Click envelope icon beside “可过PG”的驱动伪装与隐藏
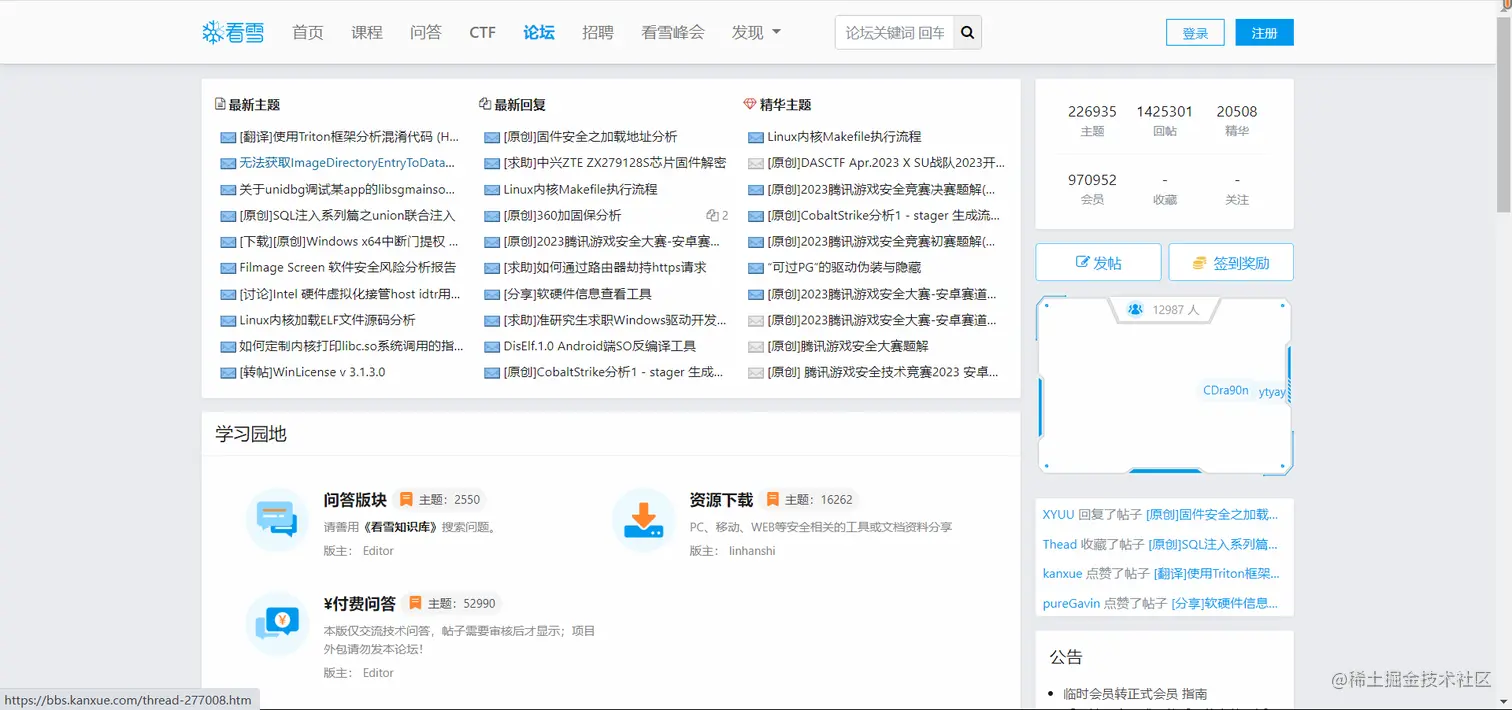The image size is (1512, 710). tap(756, 268)
